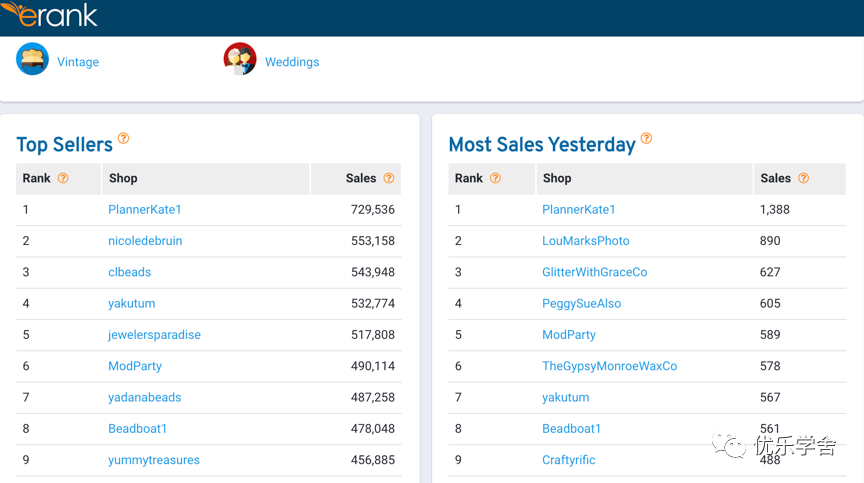Screen dimensions: 864x483
Task: Open yadanabeads shop link
Action: (x=145, y=397)
